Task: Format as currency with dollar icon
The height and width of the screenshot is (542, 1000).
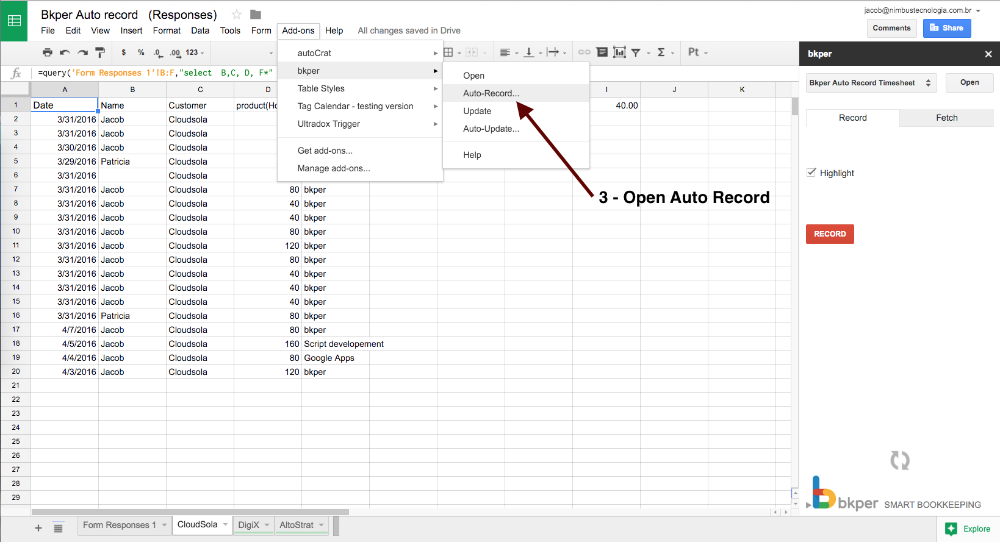Action: [x=124, y=52]
